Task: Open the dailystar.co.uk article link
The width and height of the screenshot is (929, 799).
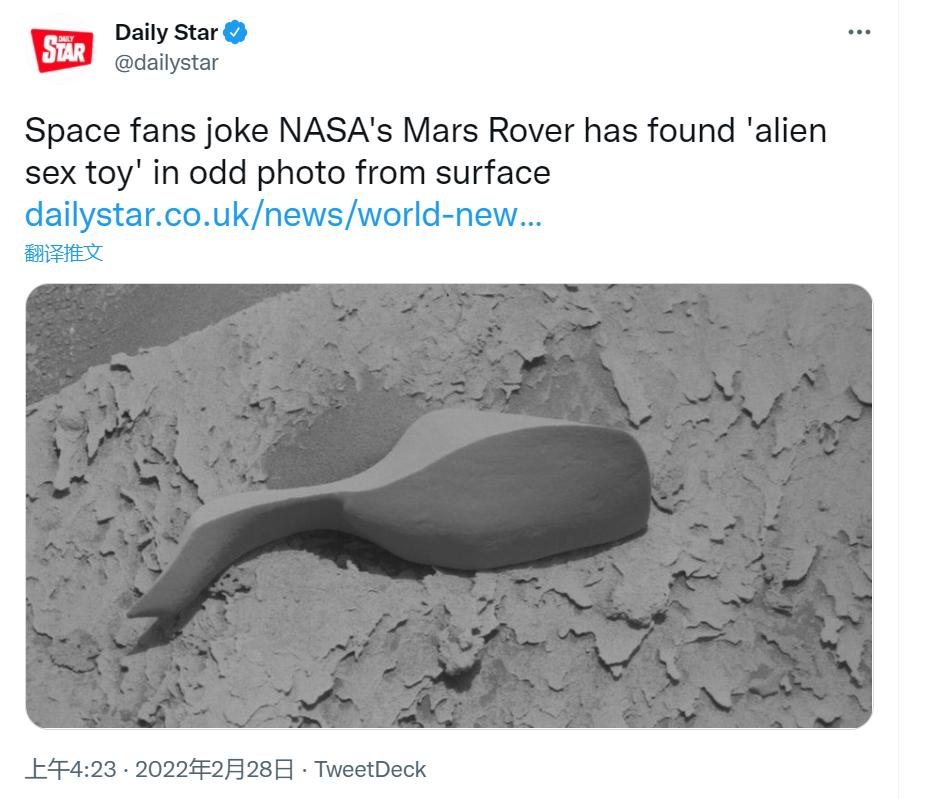Action: 284,214
